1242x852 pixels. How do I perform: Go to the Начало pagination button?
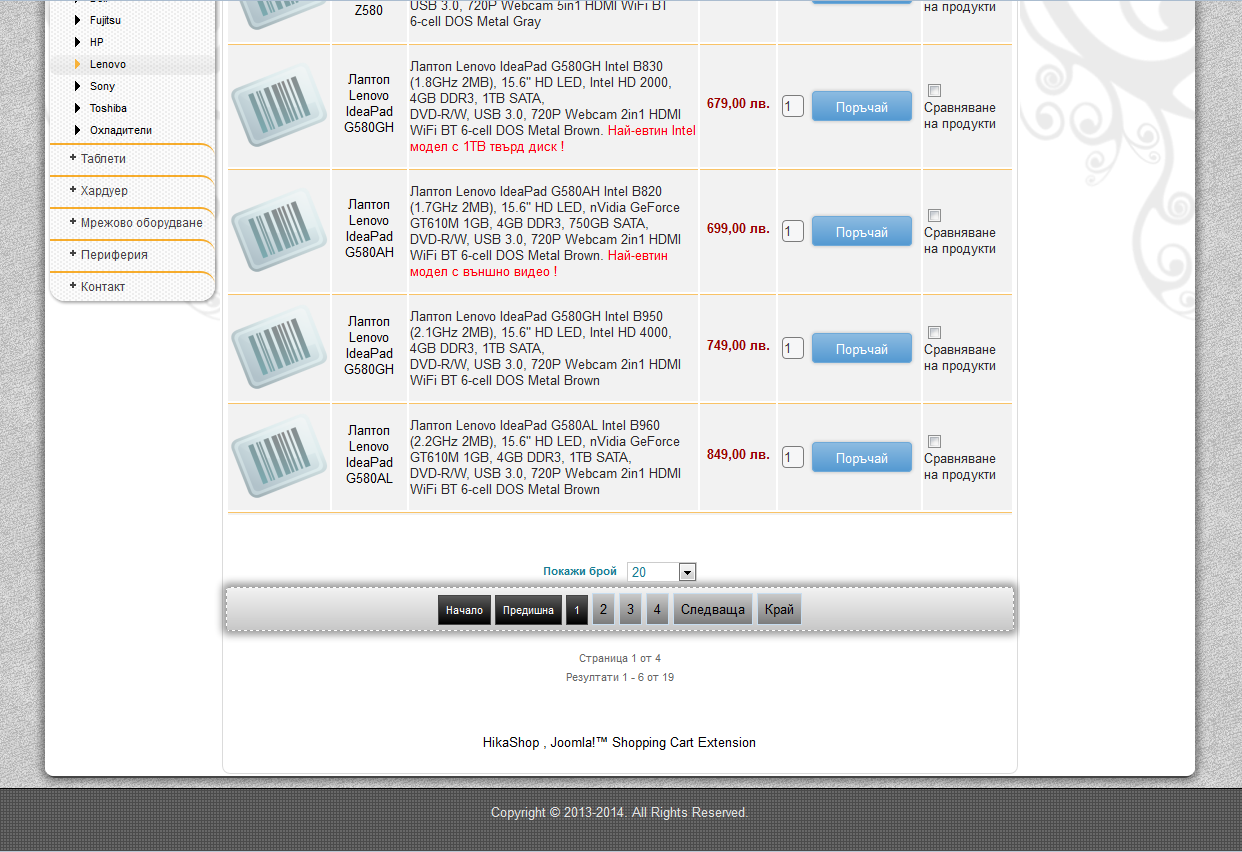tap(464, 609)
